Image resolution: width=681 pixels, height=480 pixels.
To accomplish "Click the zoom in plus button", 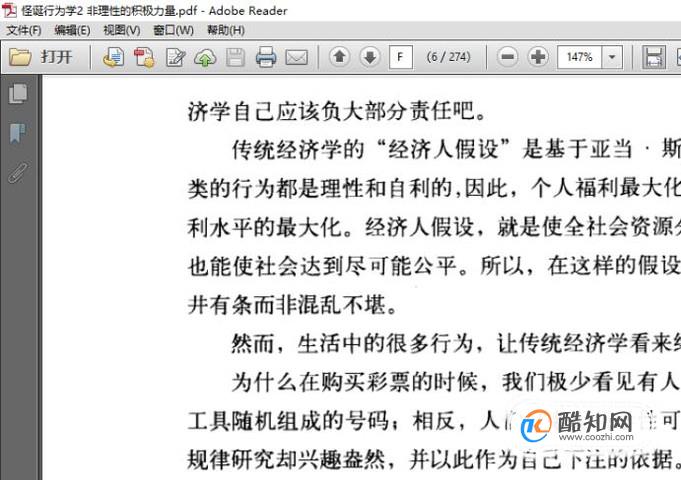I will coord(538,57).
